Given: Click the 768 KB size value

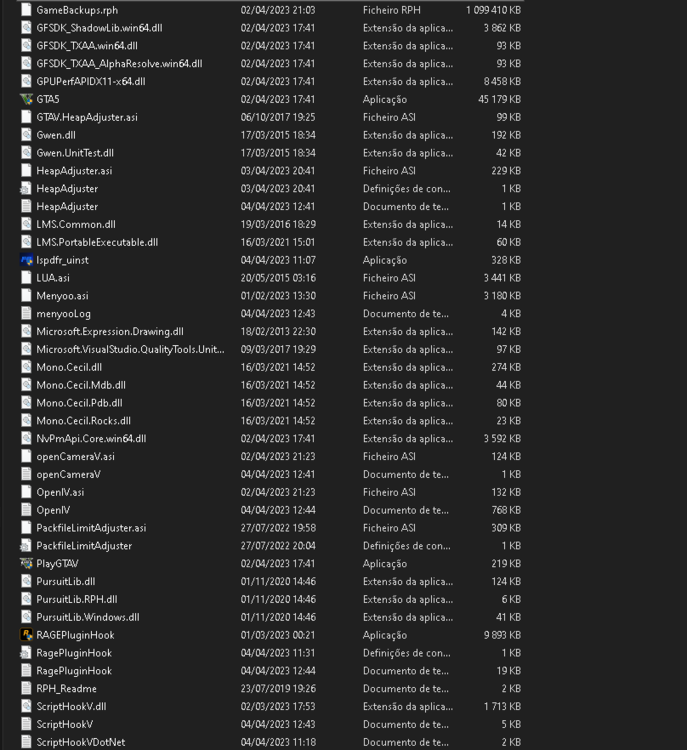Looking at the screenshot, I should [506, 510].
